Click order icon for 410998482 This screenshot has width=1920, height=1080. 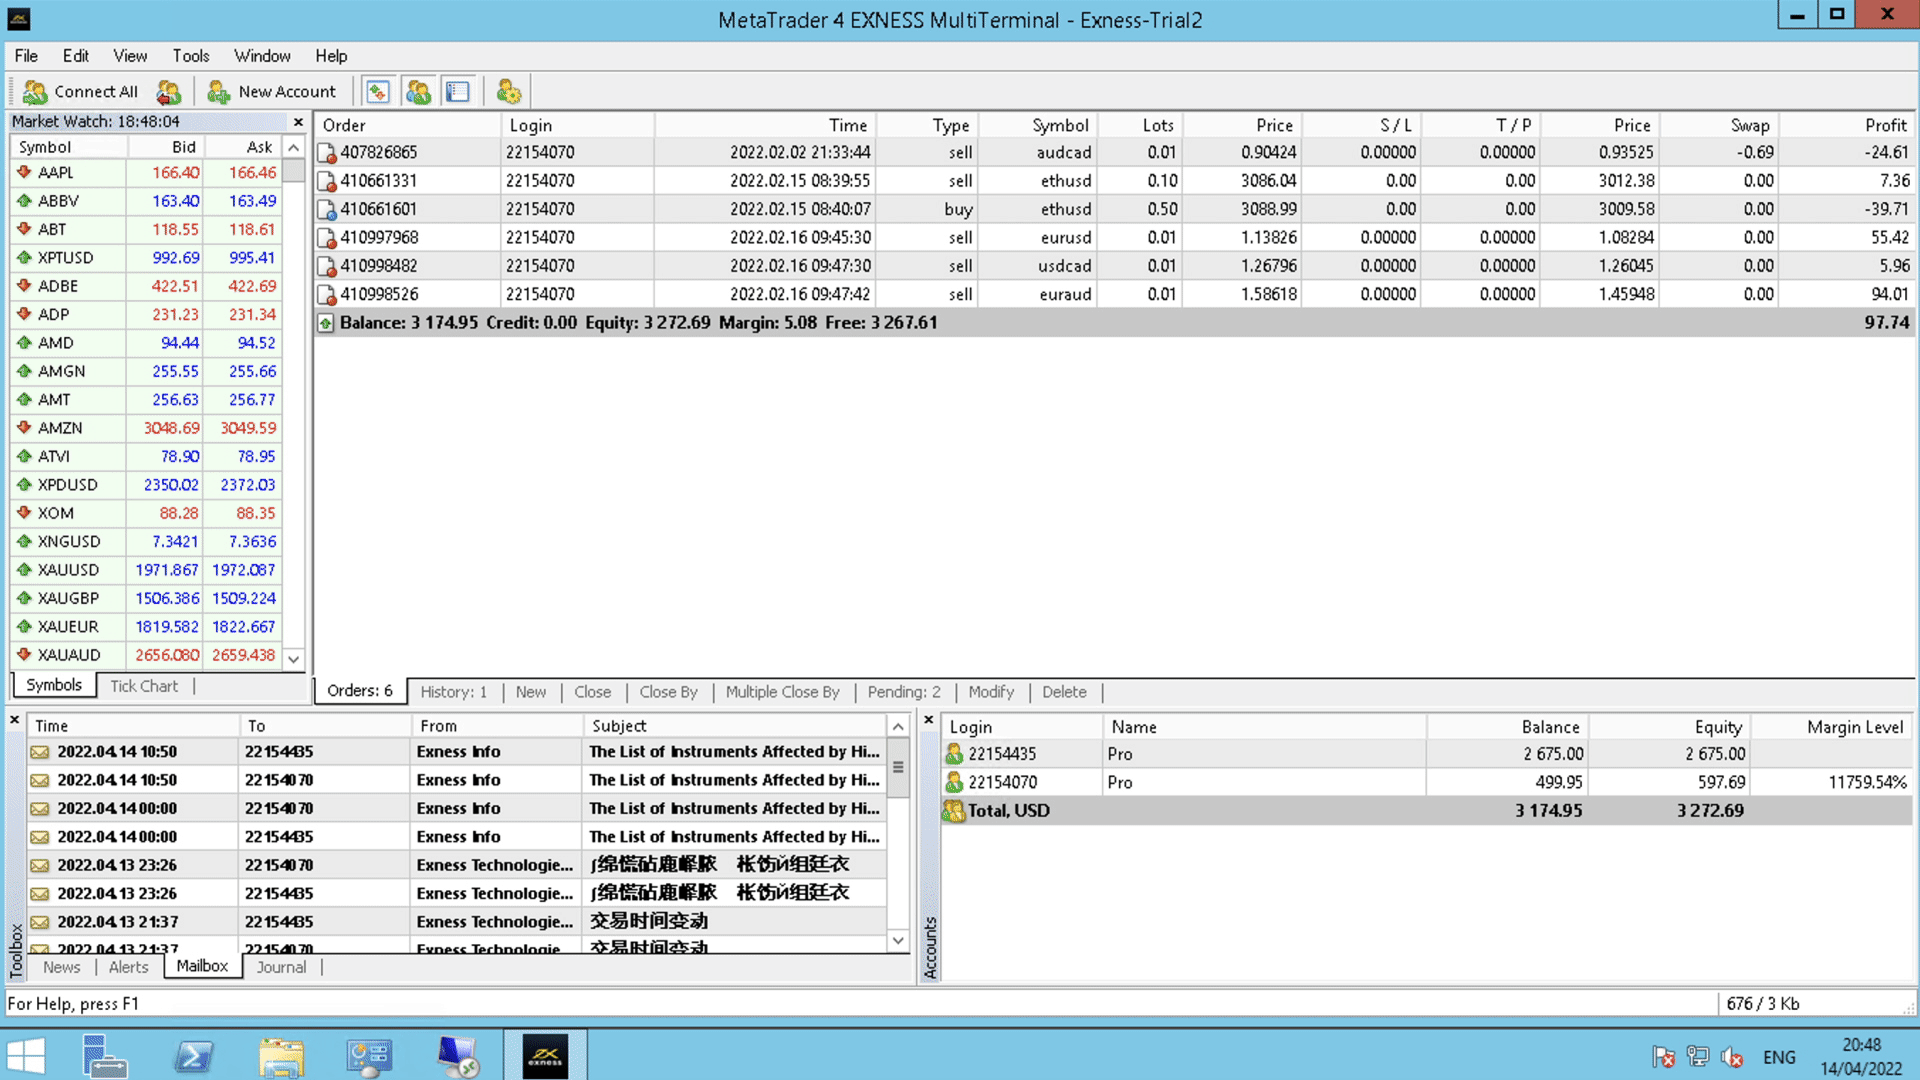point(326,266)
